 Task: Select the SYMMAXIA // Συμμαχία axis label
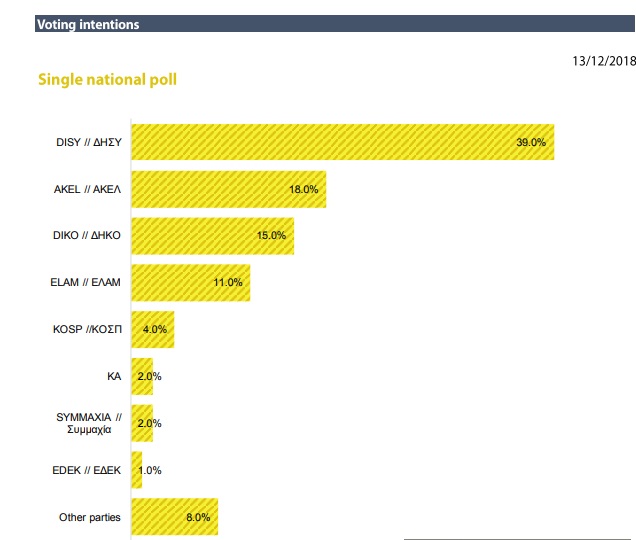pyautogui.click(x=89, y=423)
